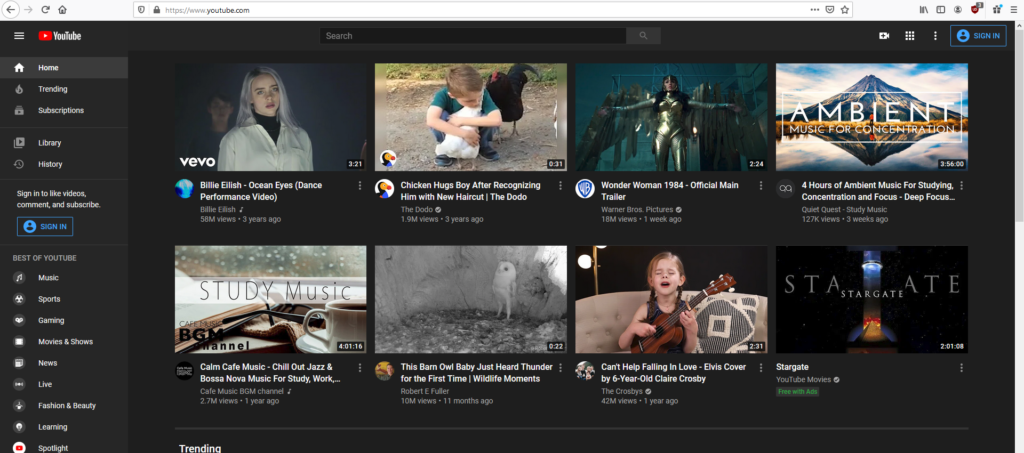Open Robert E Fuller channel link
This screenshot has width=1024, height=453.
coord(424,392)
